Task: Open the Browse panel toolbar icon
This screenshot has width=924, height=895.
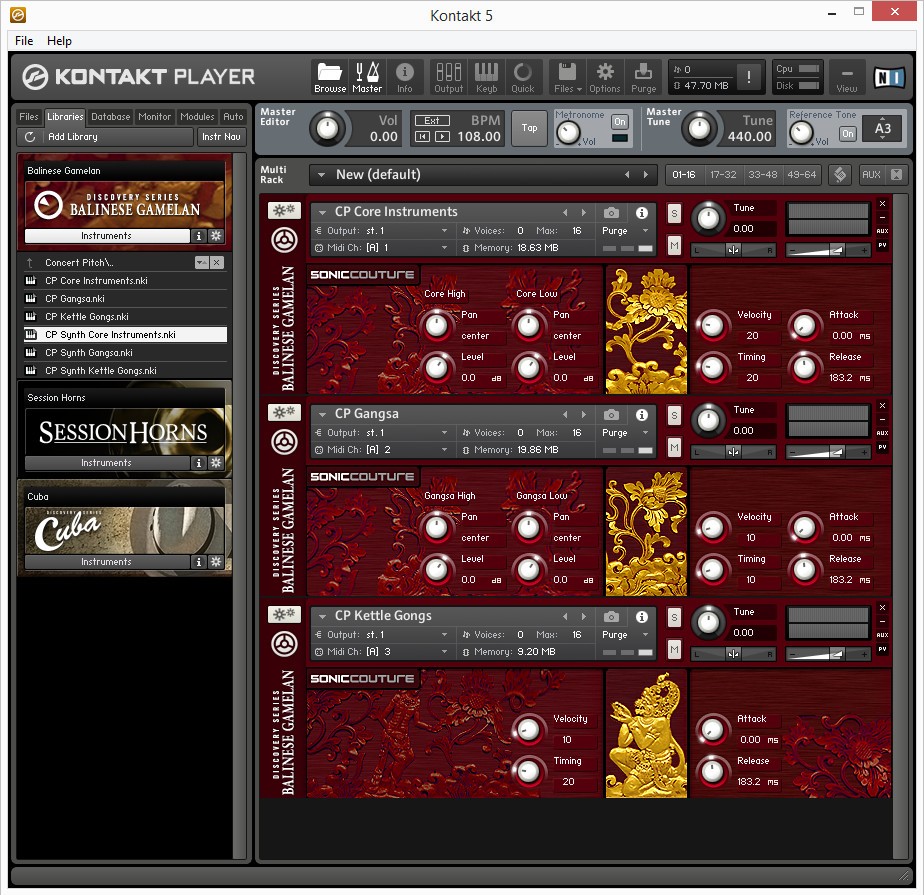Action: [x=329, y=77]
